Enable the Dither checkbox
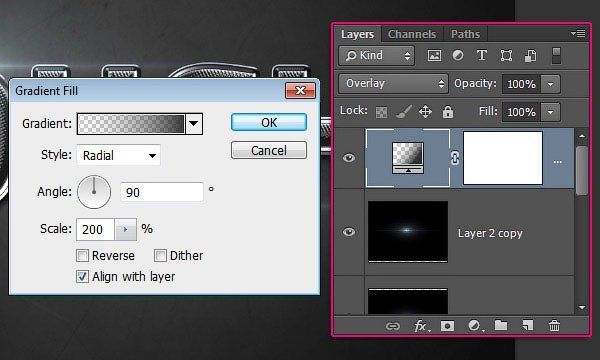Viewport: 600px width, 360px height. tap(160, 256)
